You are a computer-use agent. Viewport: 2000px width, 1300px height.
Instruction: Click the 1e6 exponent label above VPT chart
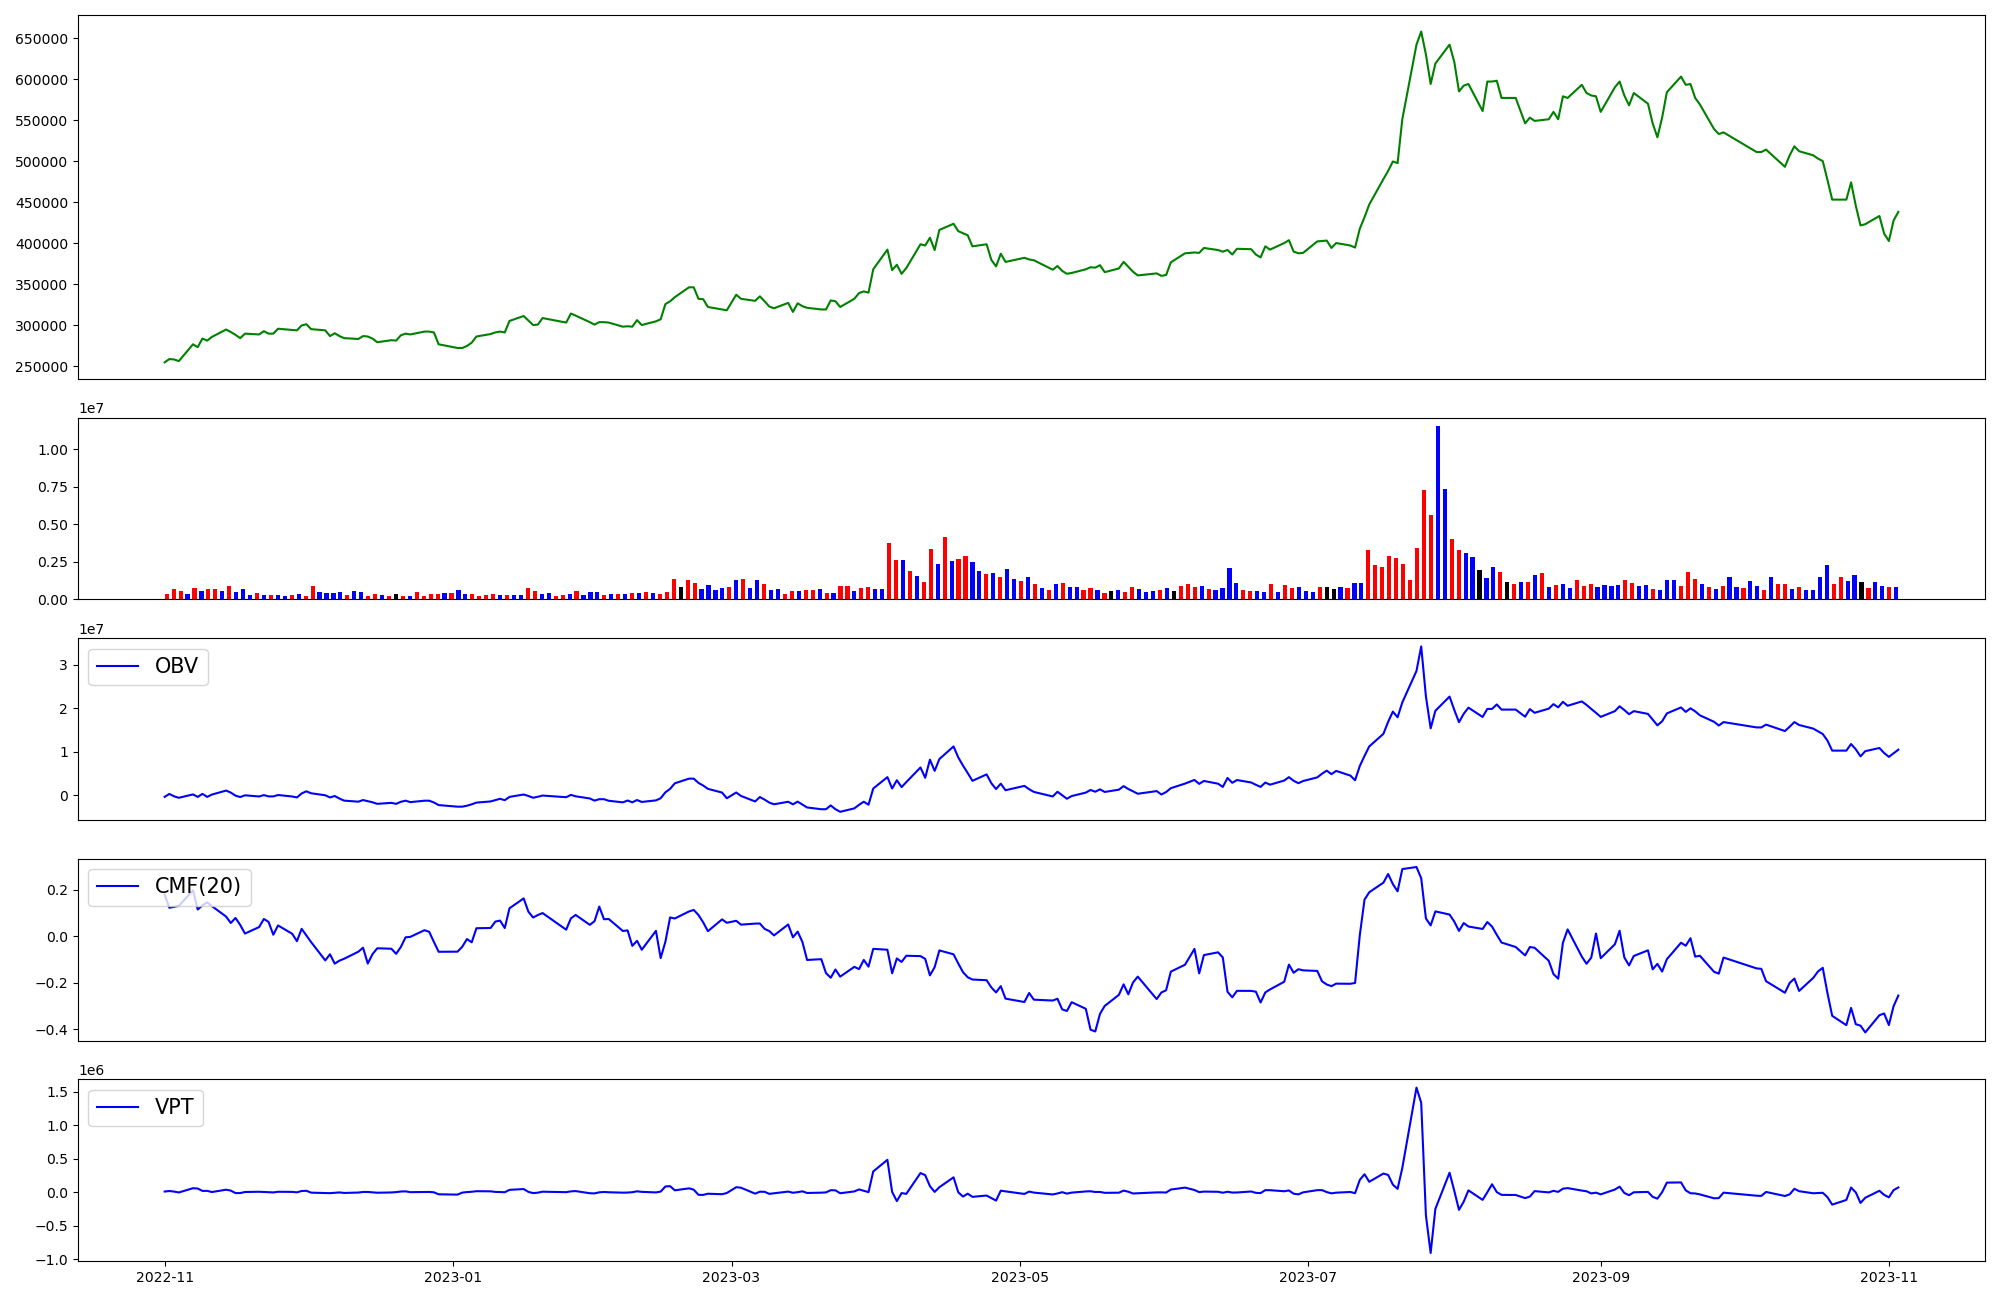[x=92, y=1070]
